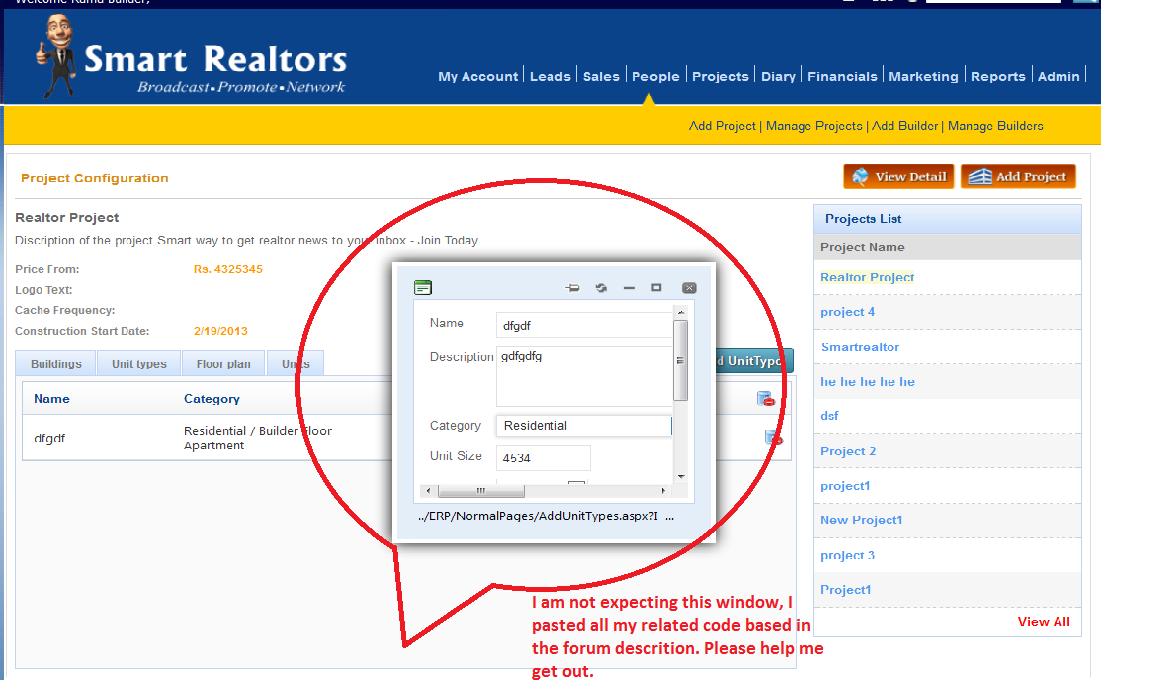Open New Project1 link
1152x680 pixels.
(x=861, y=520)
